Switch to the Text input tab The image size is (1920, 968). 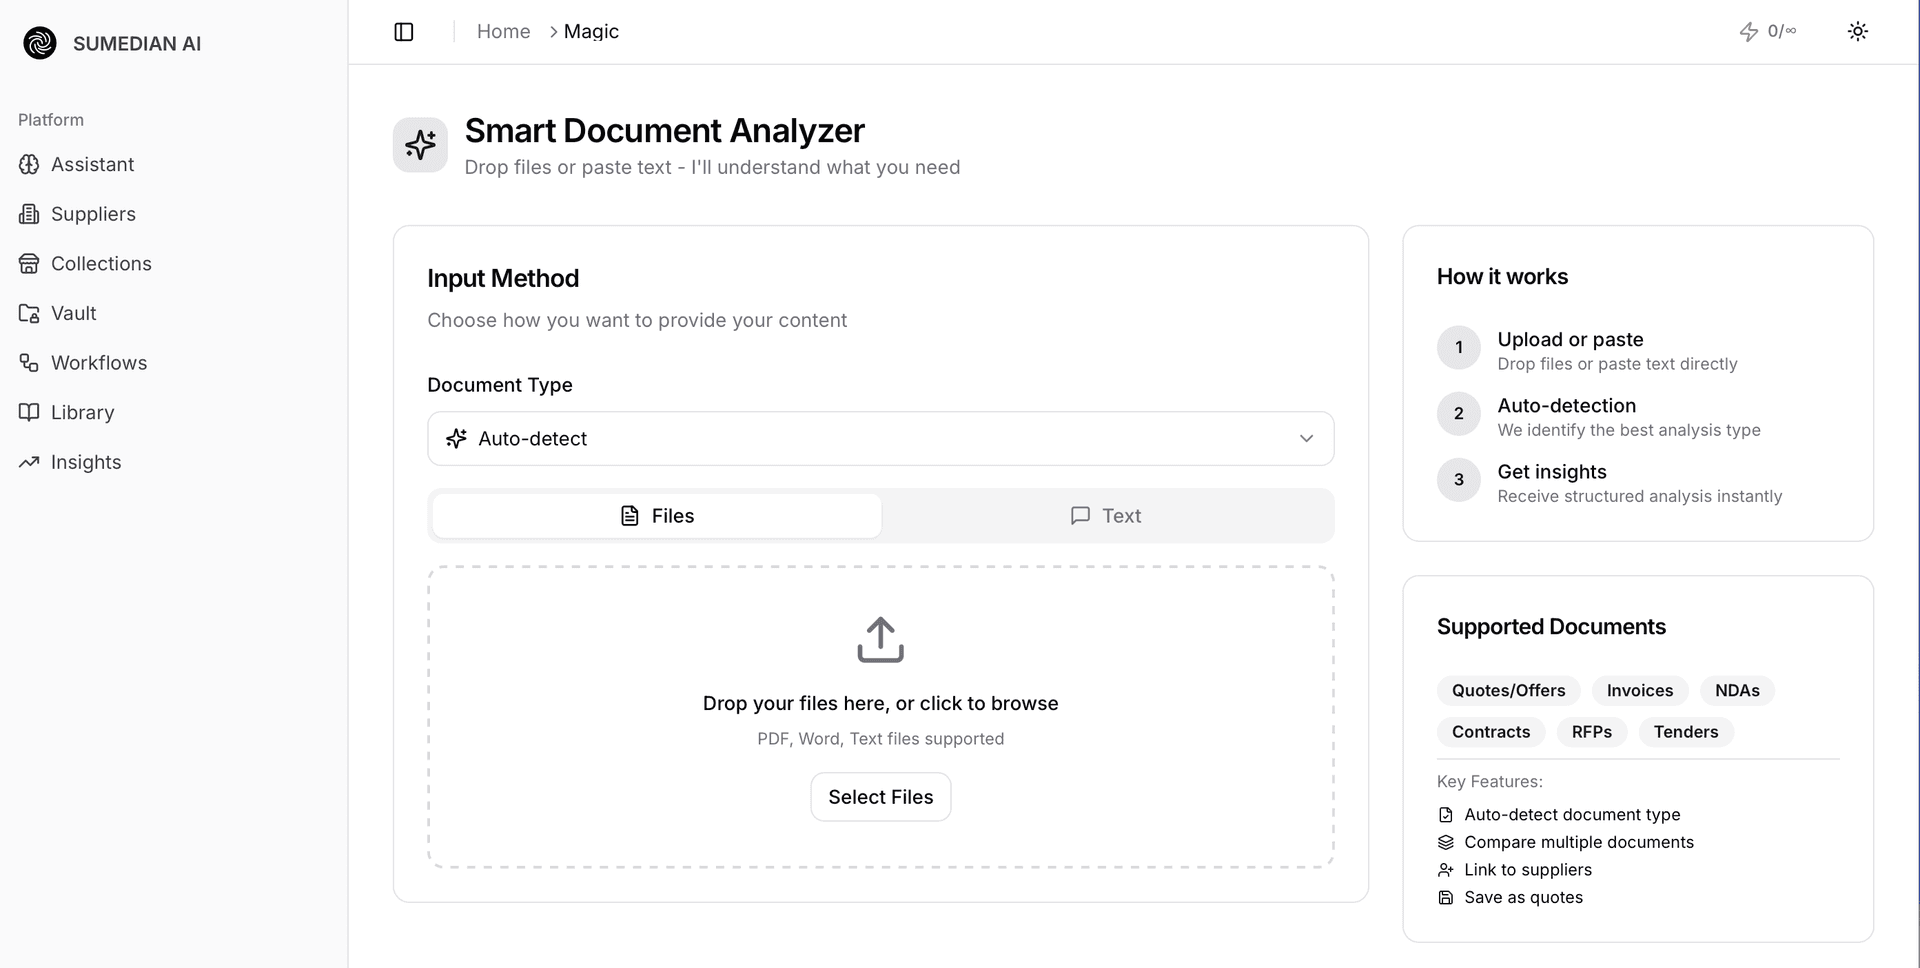click(1106, 516)
